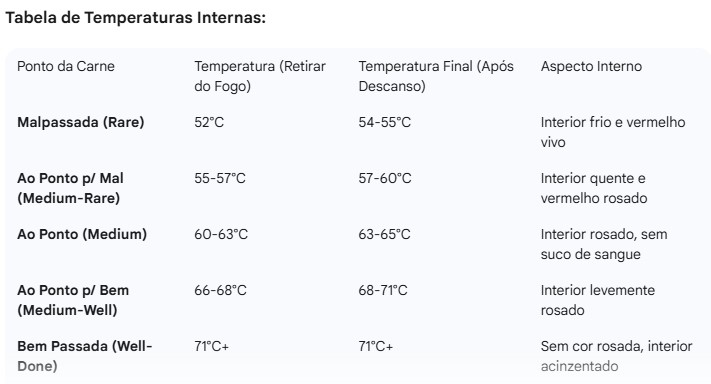Click the 'Temperatura (Retirar do Fogo)' column header
The height and width of the screenshot is (384, 711).
260,76
